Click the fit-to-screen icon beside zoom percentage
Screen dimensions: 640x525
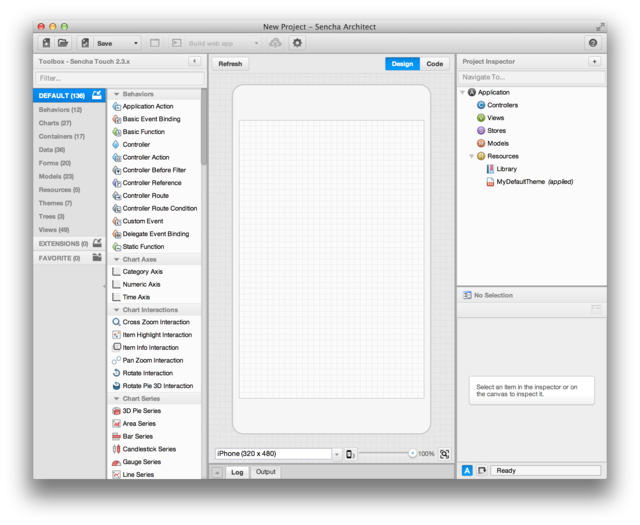[x=445, y=454]
